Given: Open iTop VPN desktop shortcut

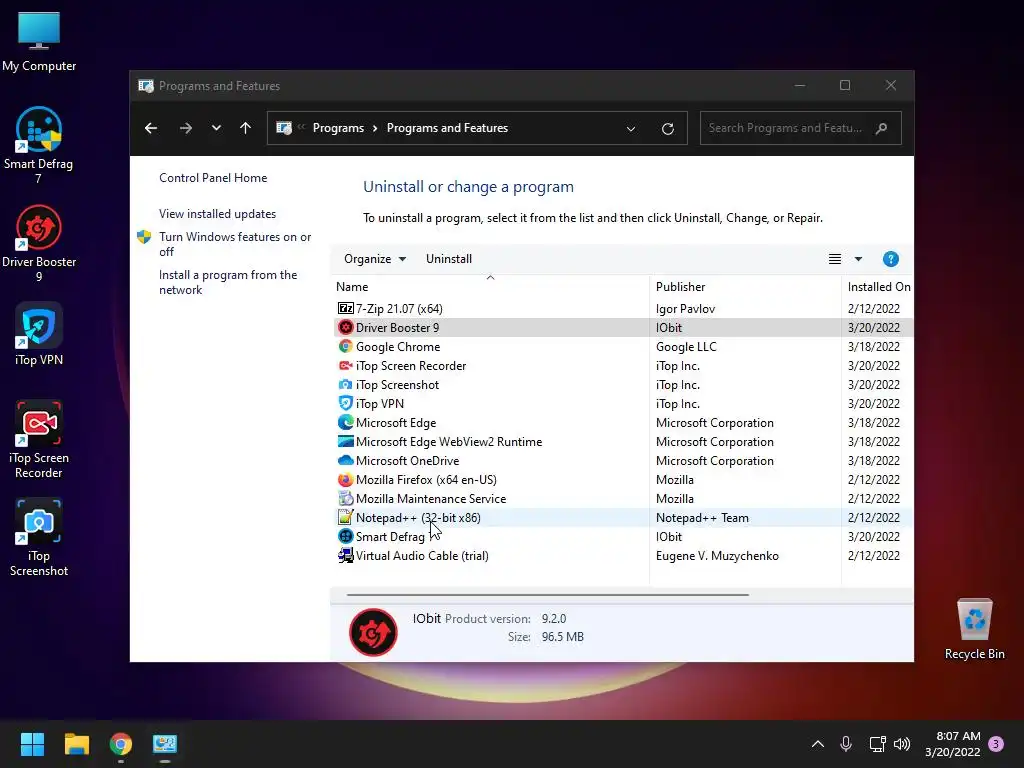Looking at the screenshot, I should (x=39, y=334).
